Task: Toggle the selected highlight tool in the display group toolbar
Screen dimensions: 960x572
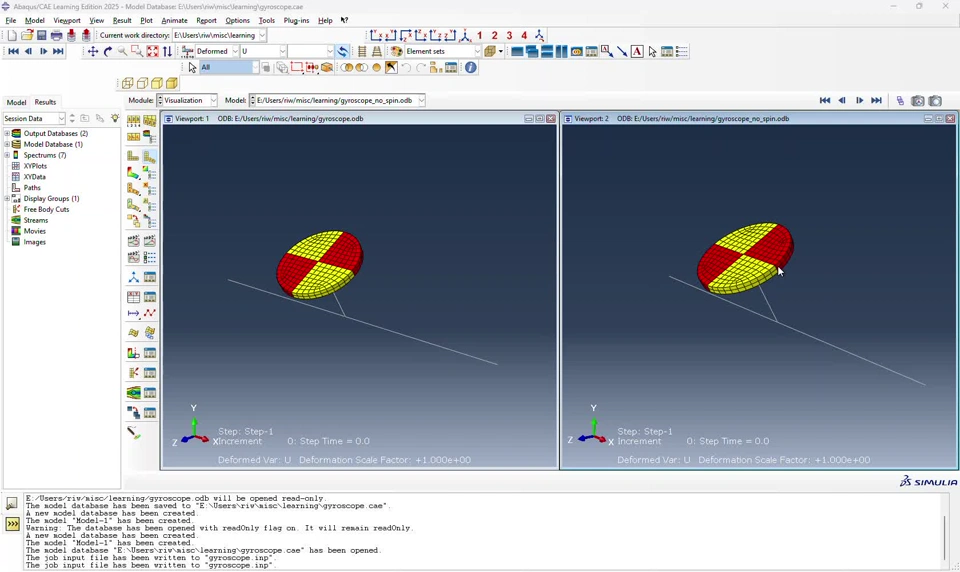Action: tap(391, 67)
